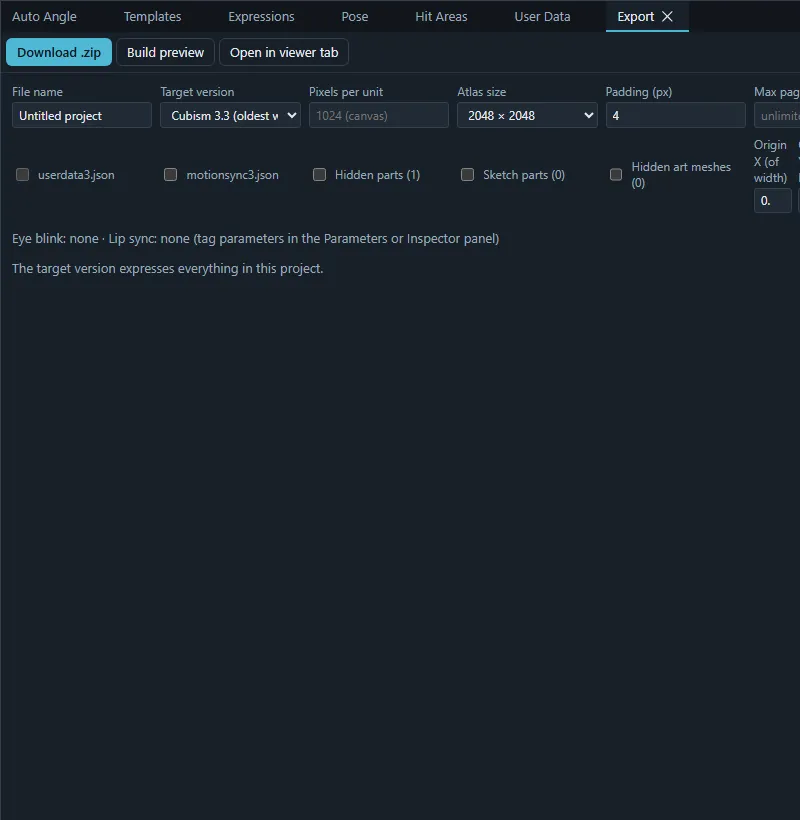Click Build preview
This screenshot has width=800, height=820.
(165, 52)
